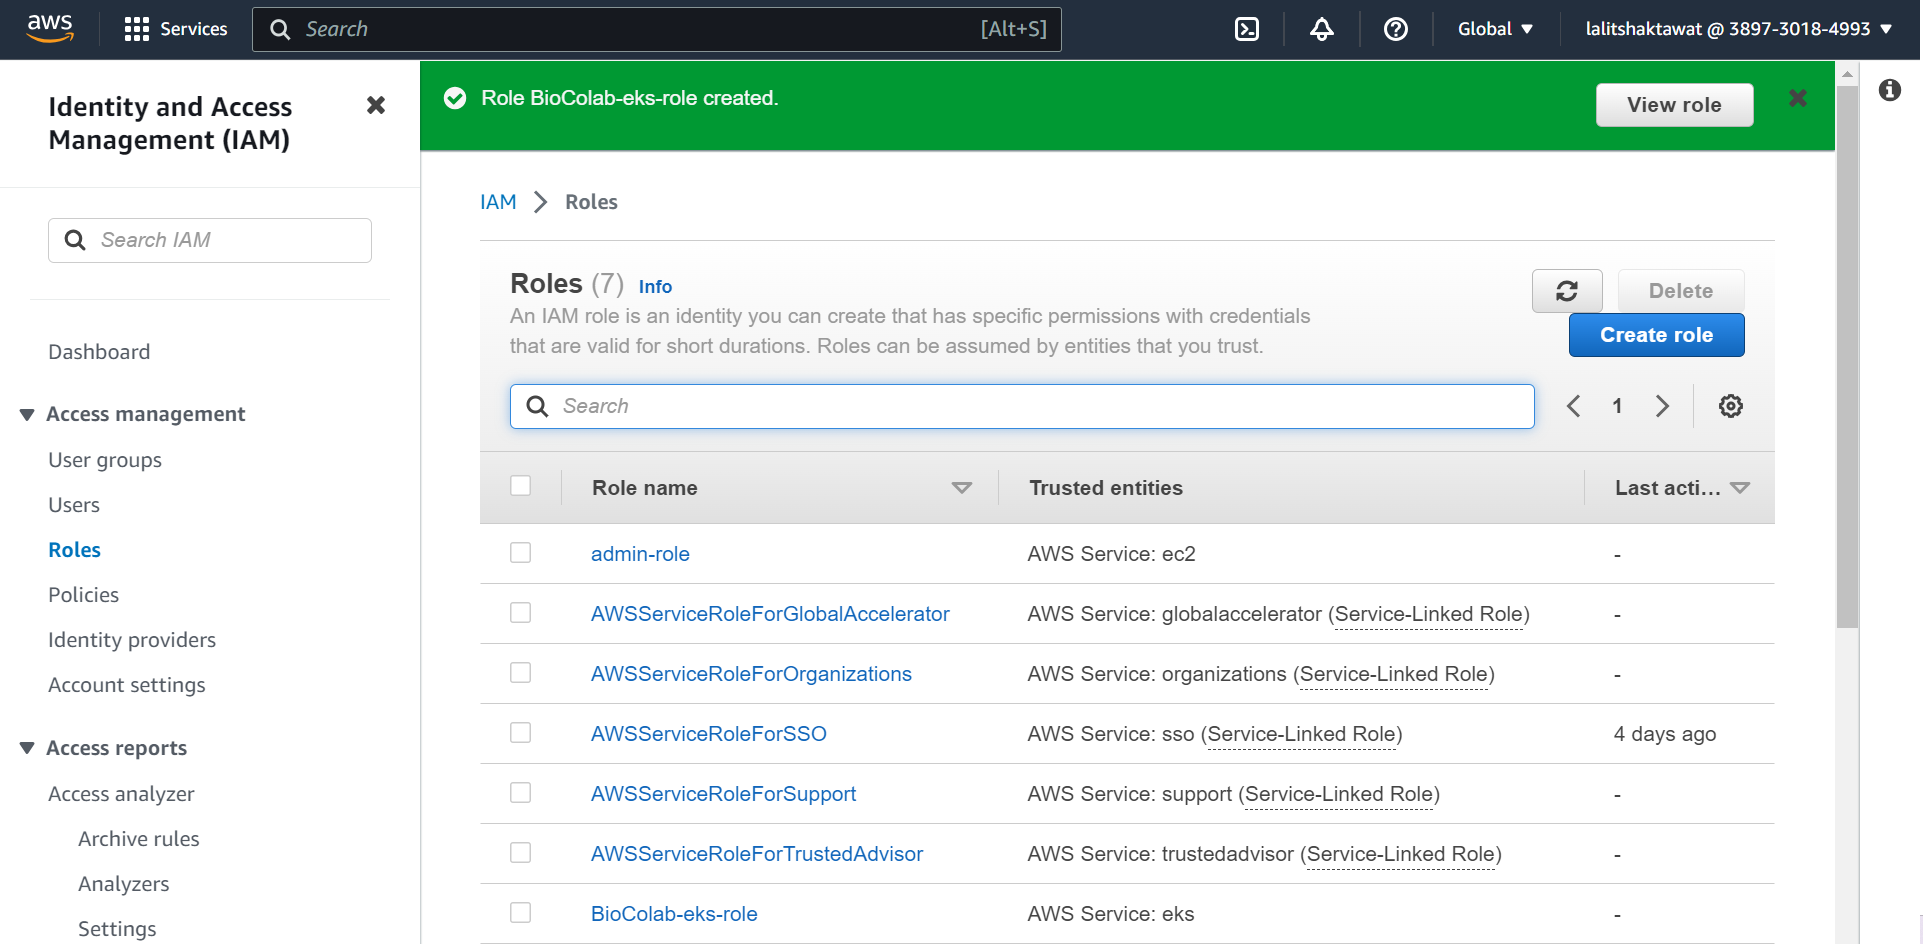Select all roles checkbox in header
The height and width of the screenshot is (944, 1923).
[x=521, y=486]
